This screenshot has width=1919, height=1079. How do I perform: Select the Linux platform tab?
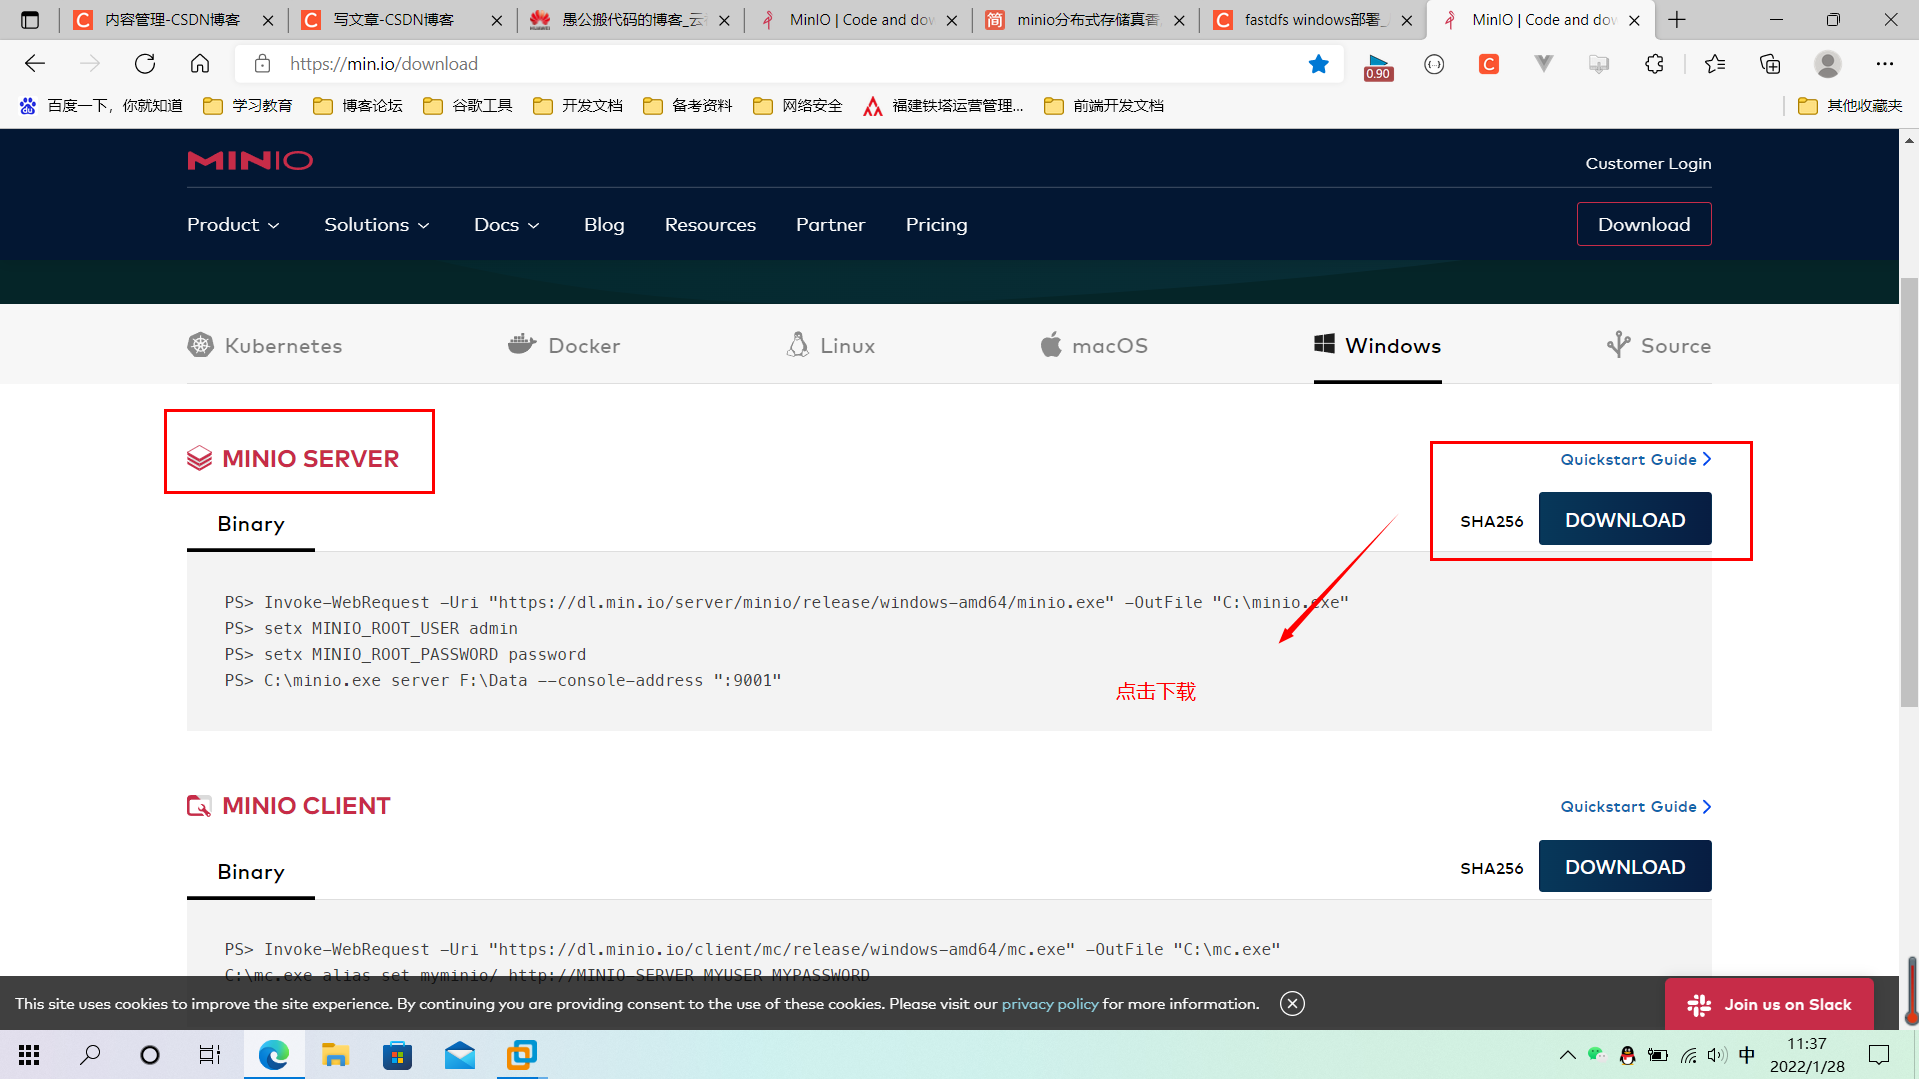coord(831,346)
